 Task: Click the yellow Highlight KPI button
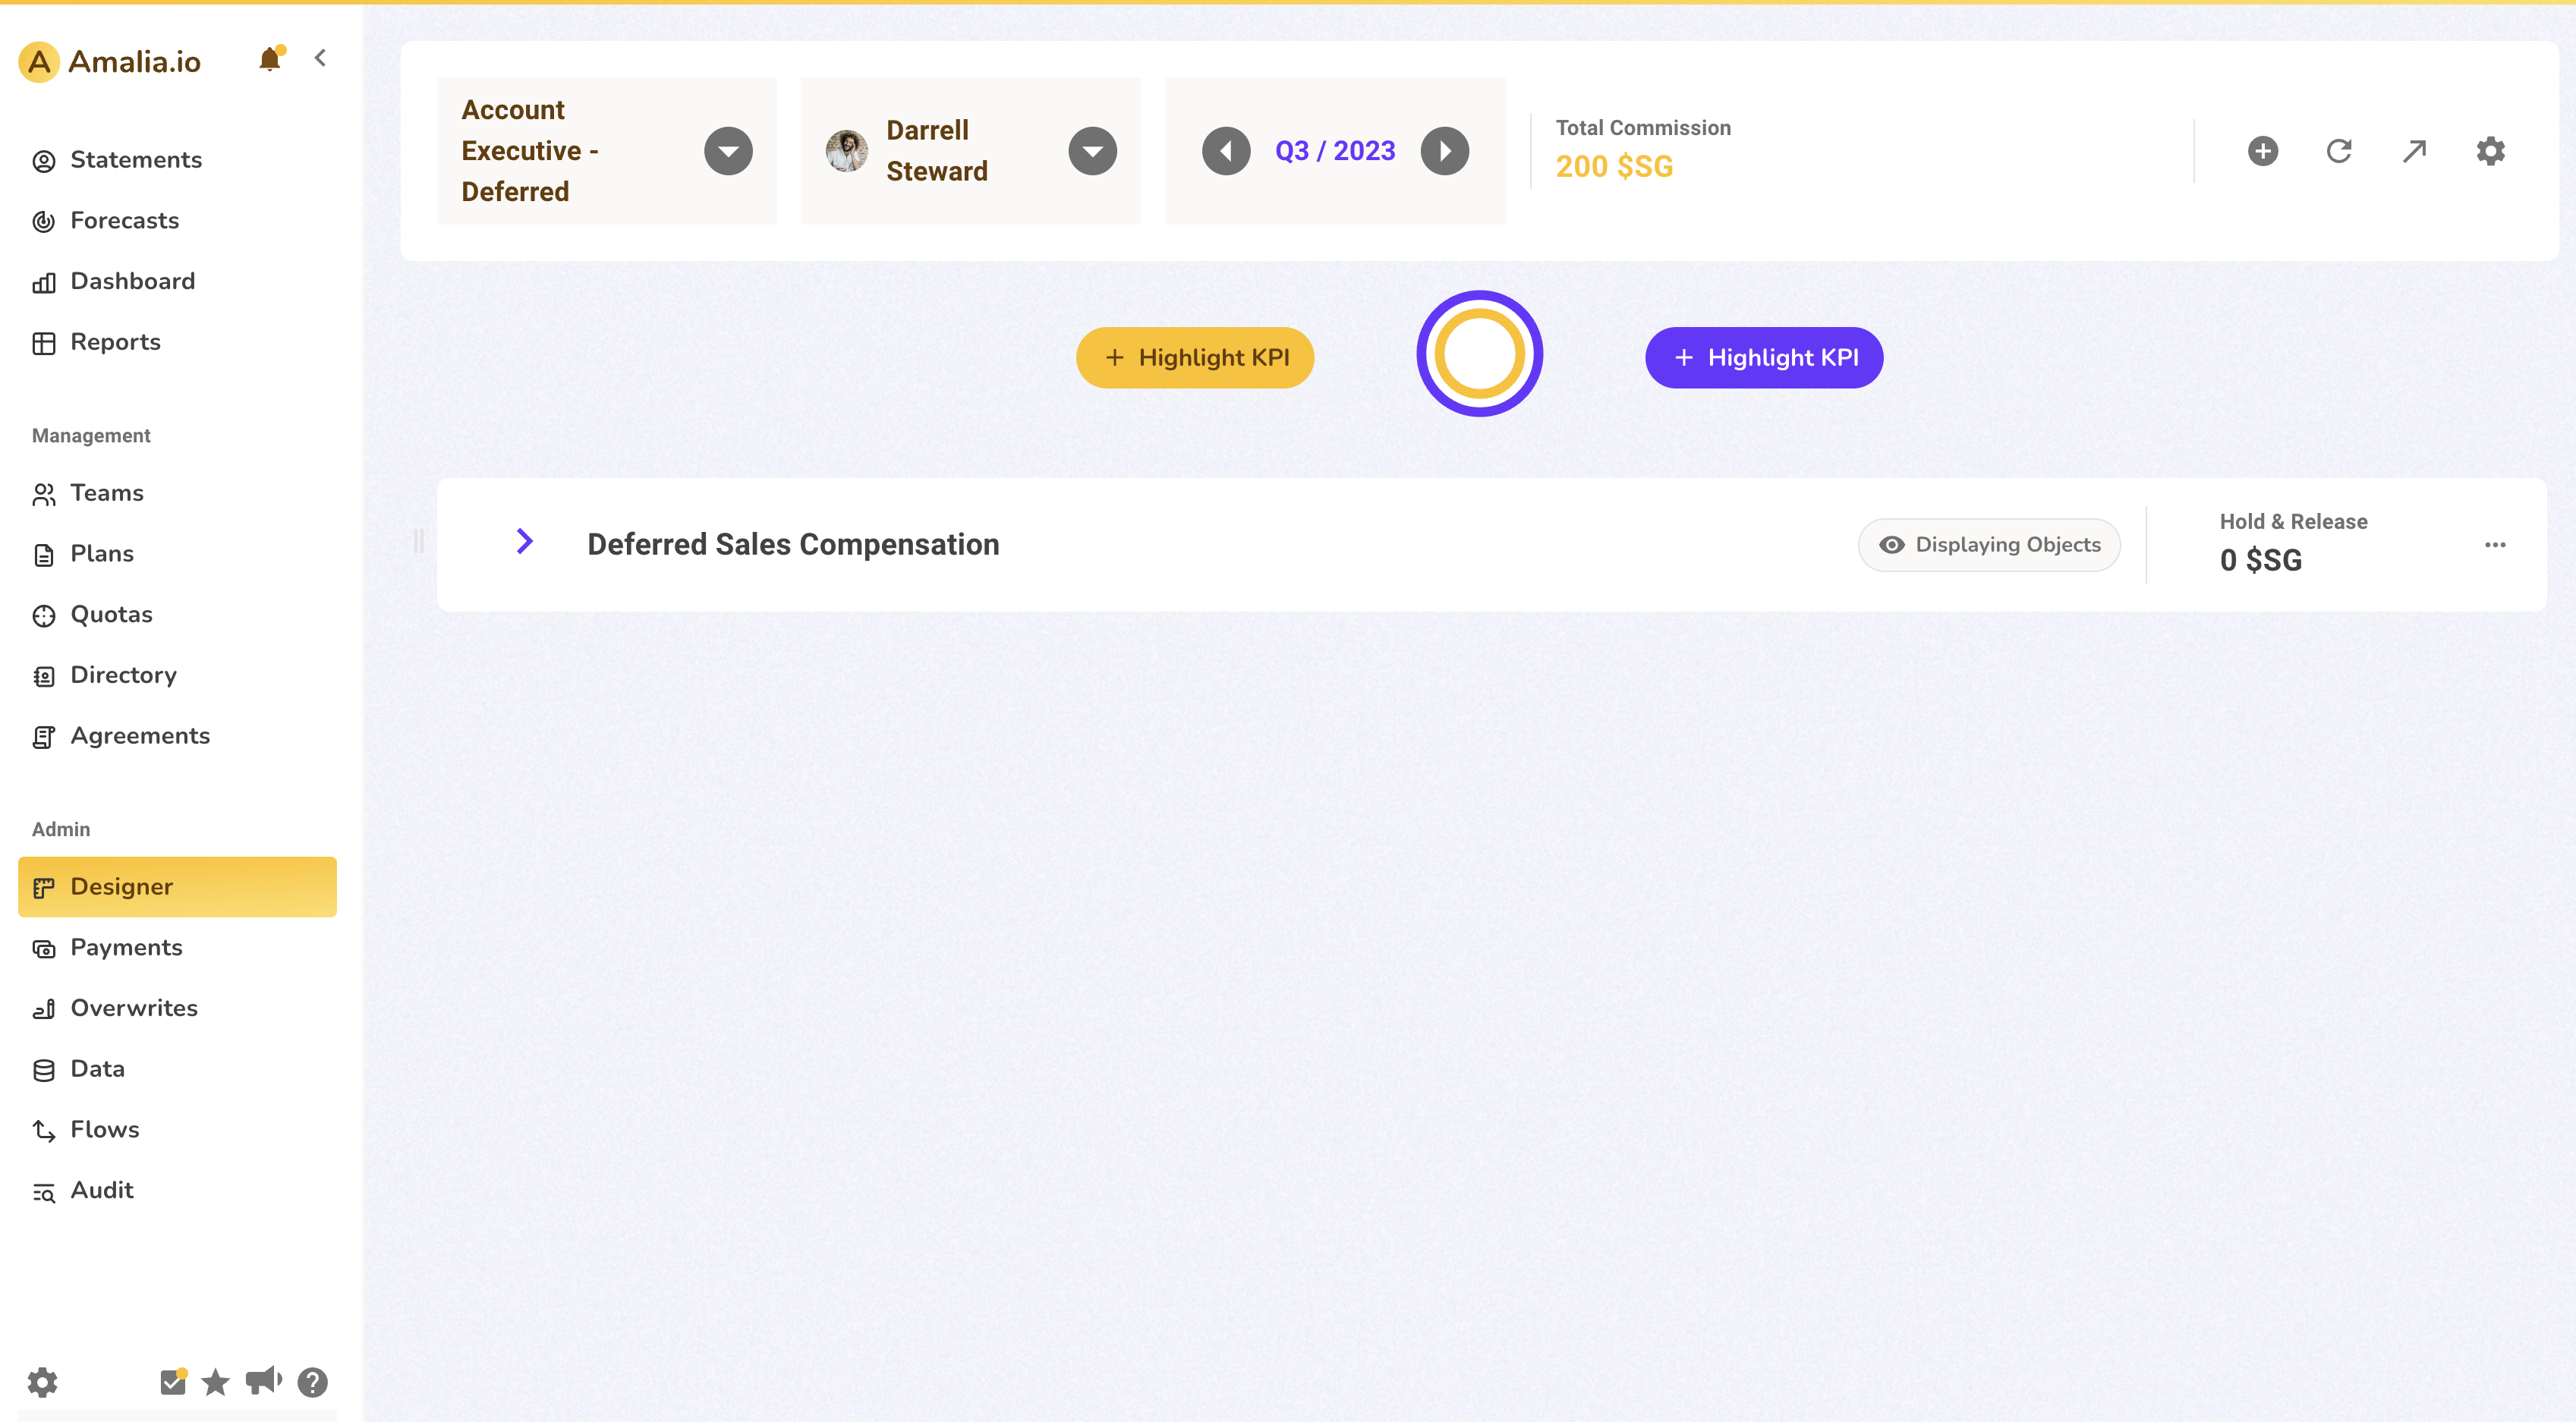click(1195, 358)
